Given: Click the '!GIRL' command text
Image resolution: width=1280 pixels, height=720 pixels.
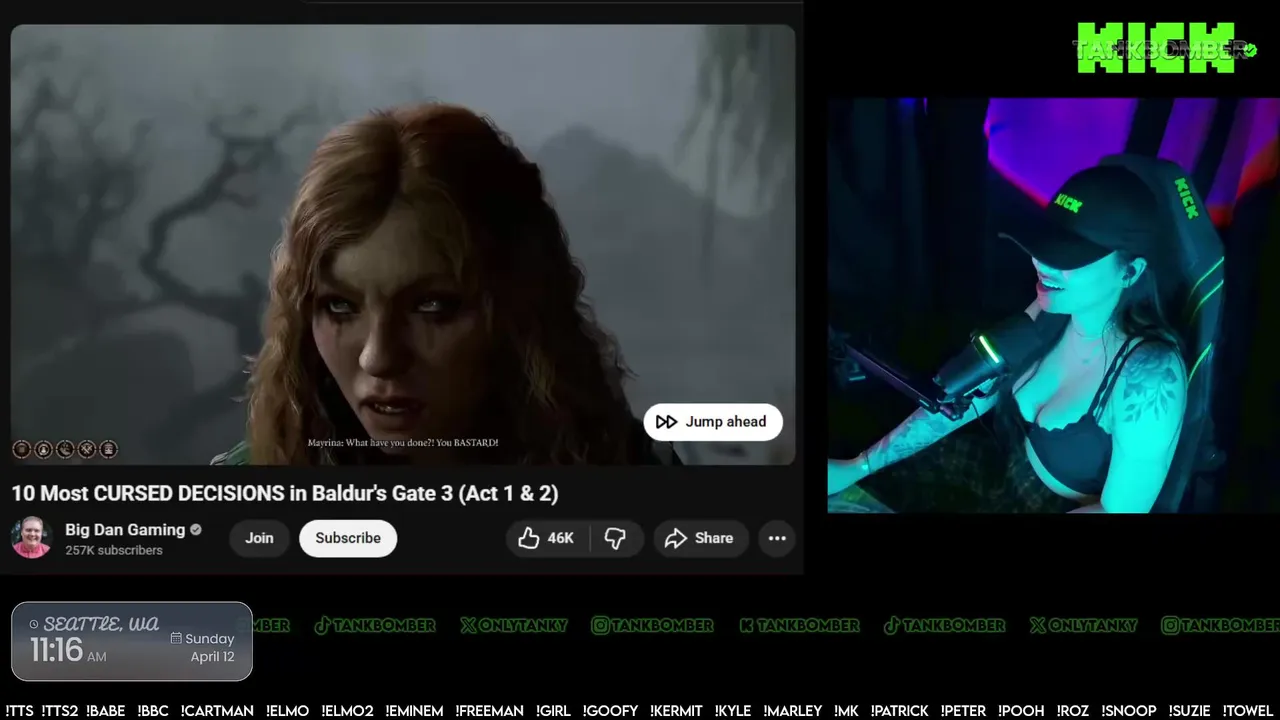Looking at the screenshot, I should [553, 711].
